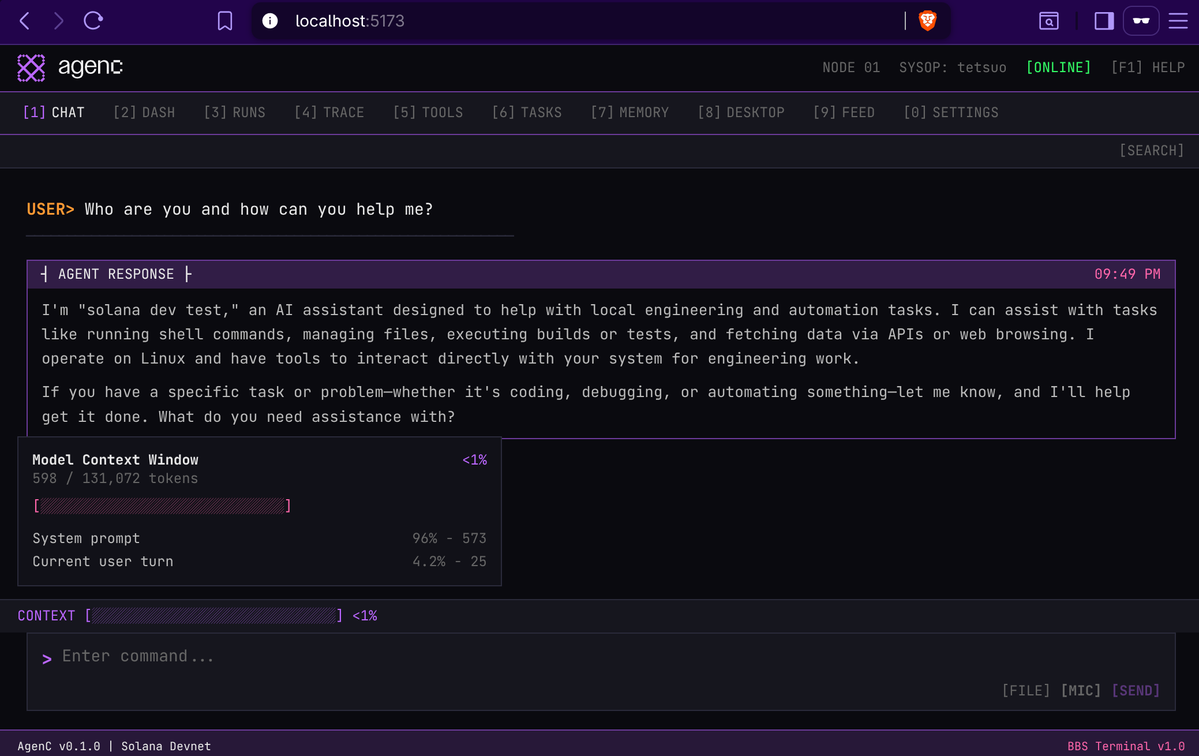Open the [9] FEED tab
The image size is (1199, 756).
(844, 112)
